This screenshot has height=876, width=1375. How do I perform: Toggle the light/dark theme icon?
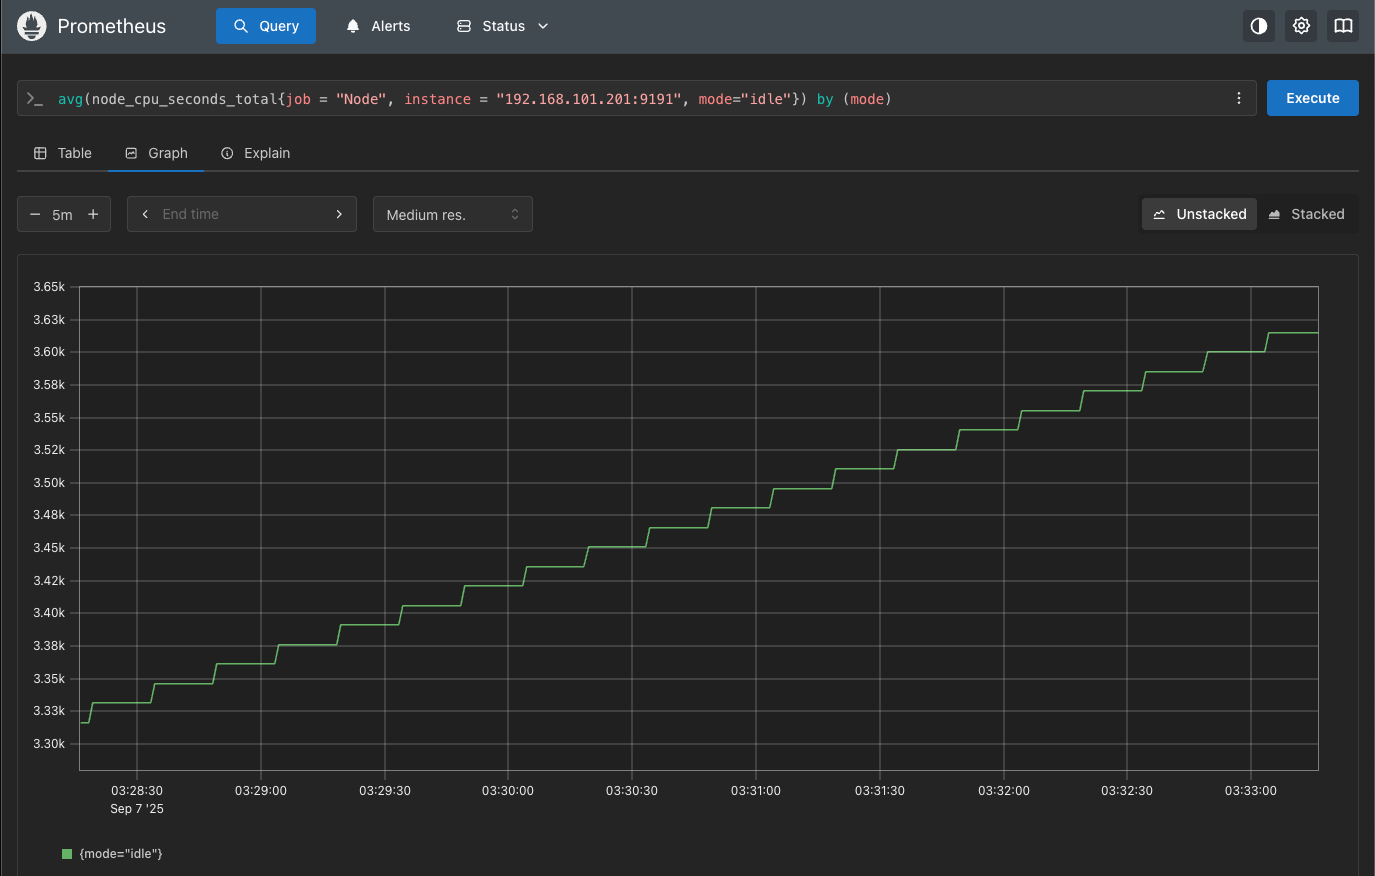pos(1258,26)
